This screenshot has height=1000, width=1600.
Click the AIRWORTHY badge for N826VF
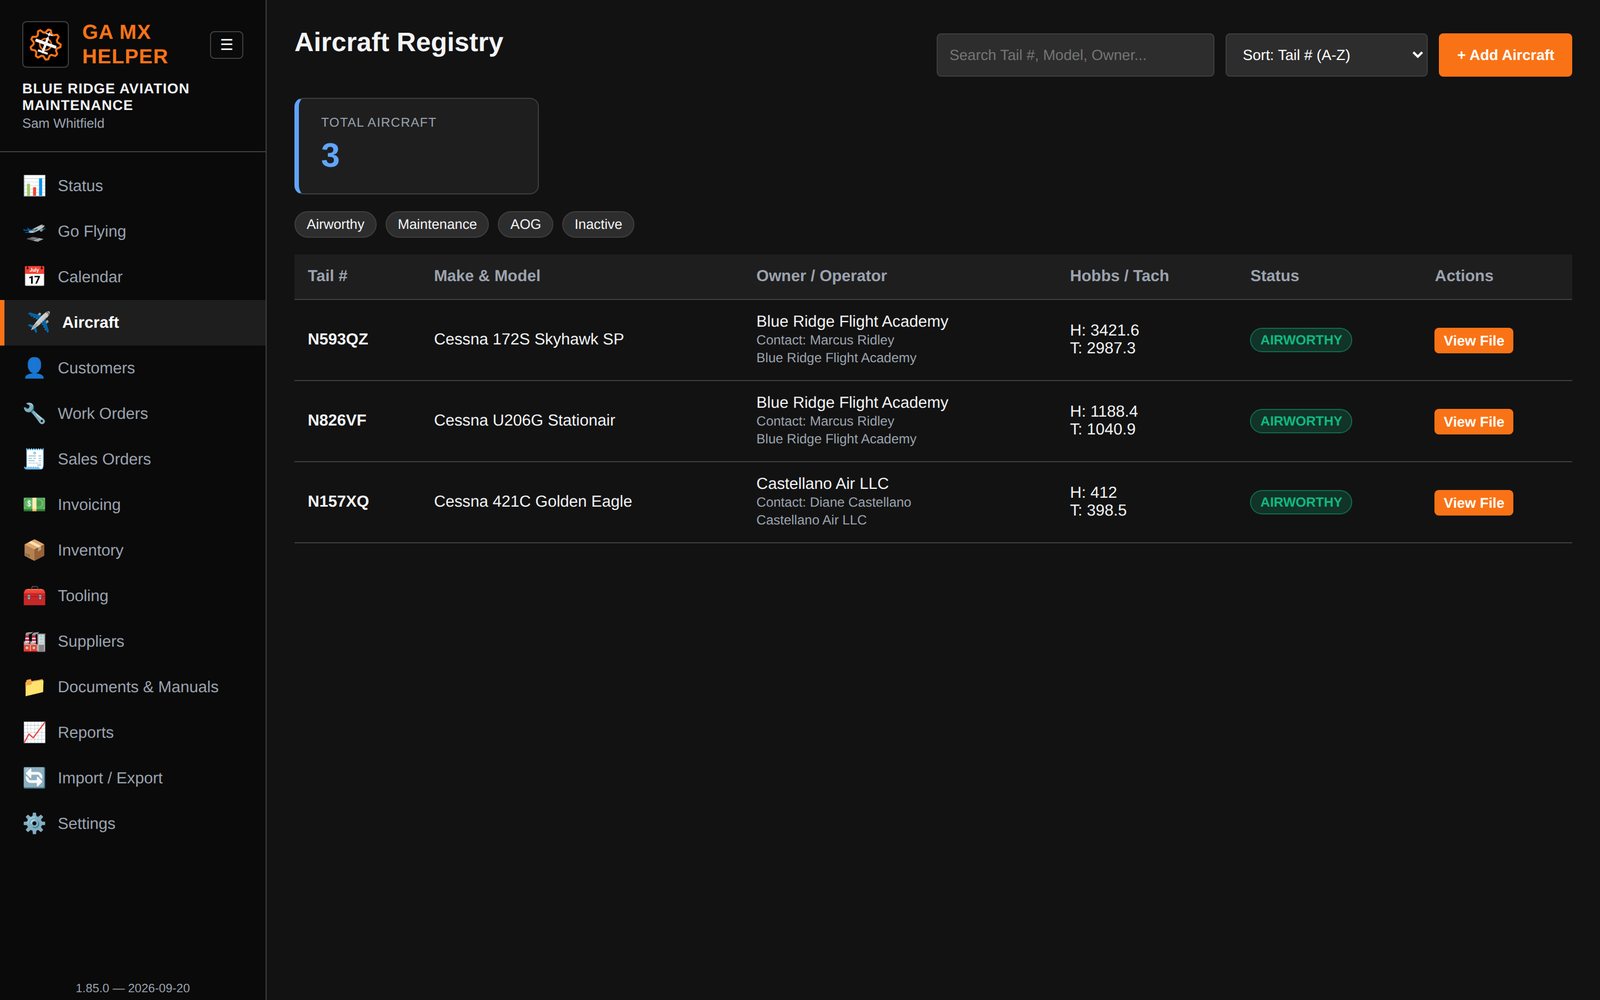(x=1301, y=422)
